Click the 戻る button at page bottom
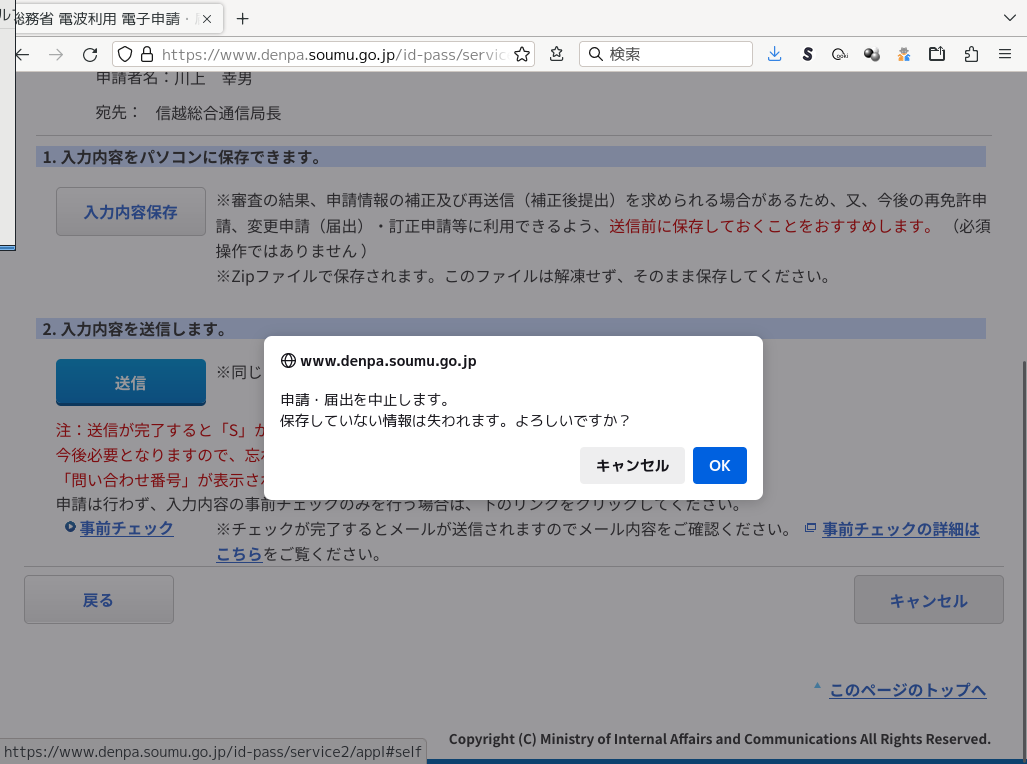 tap(98, 600)
